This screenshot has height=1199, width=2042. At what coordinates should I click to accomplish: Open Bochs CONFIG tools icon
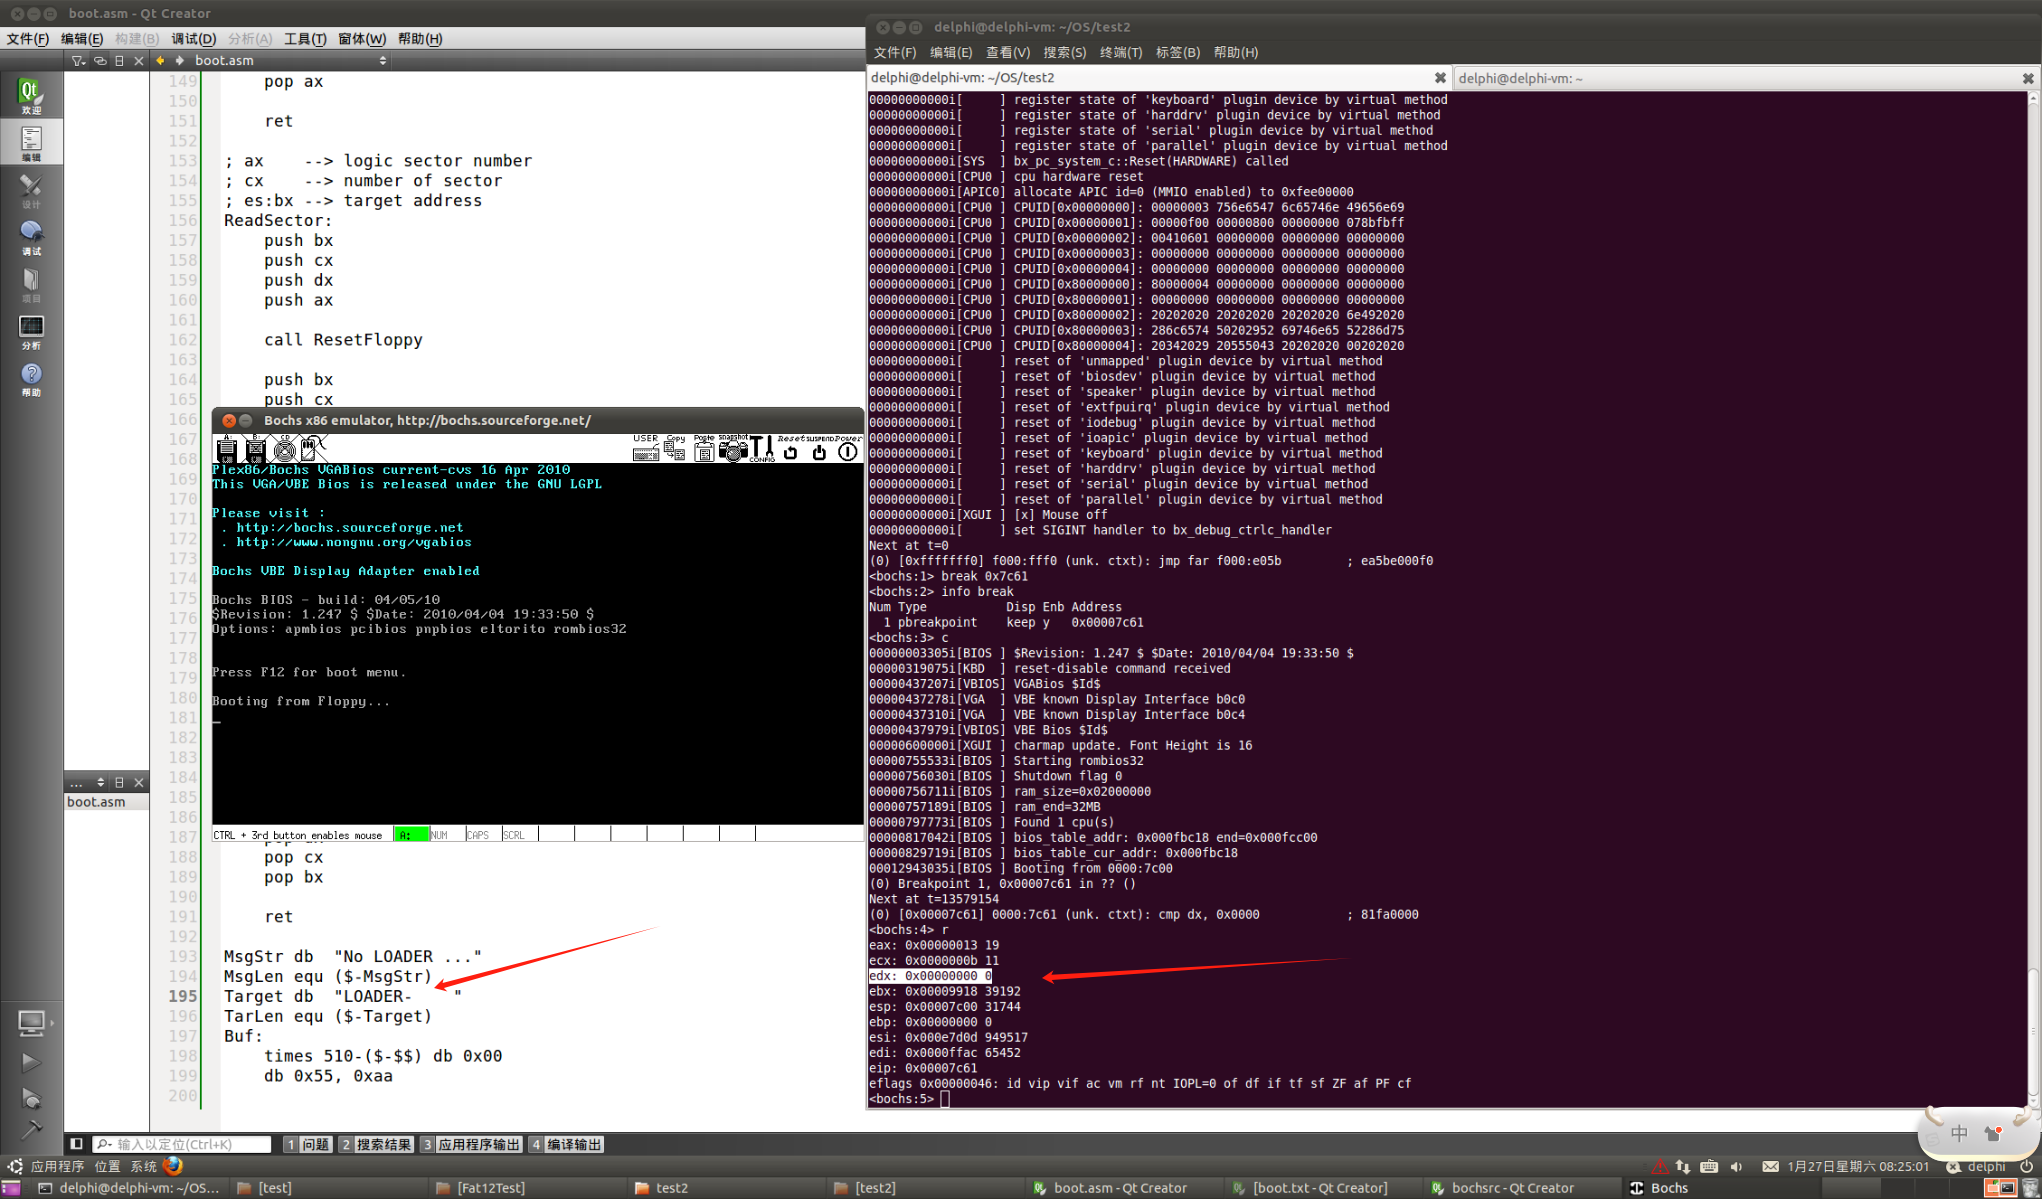pyautogui.click(x=762, y=450)
